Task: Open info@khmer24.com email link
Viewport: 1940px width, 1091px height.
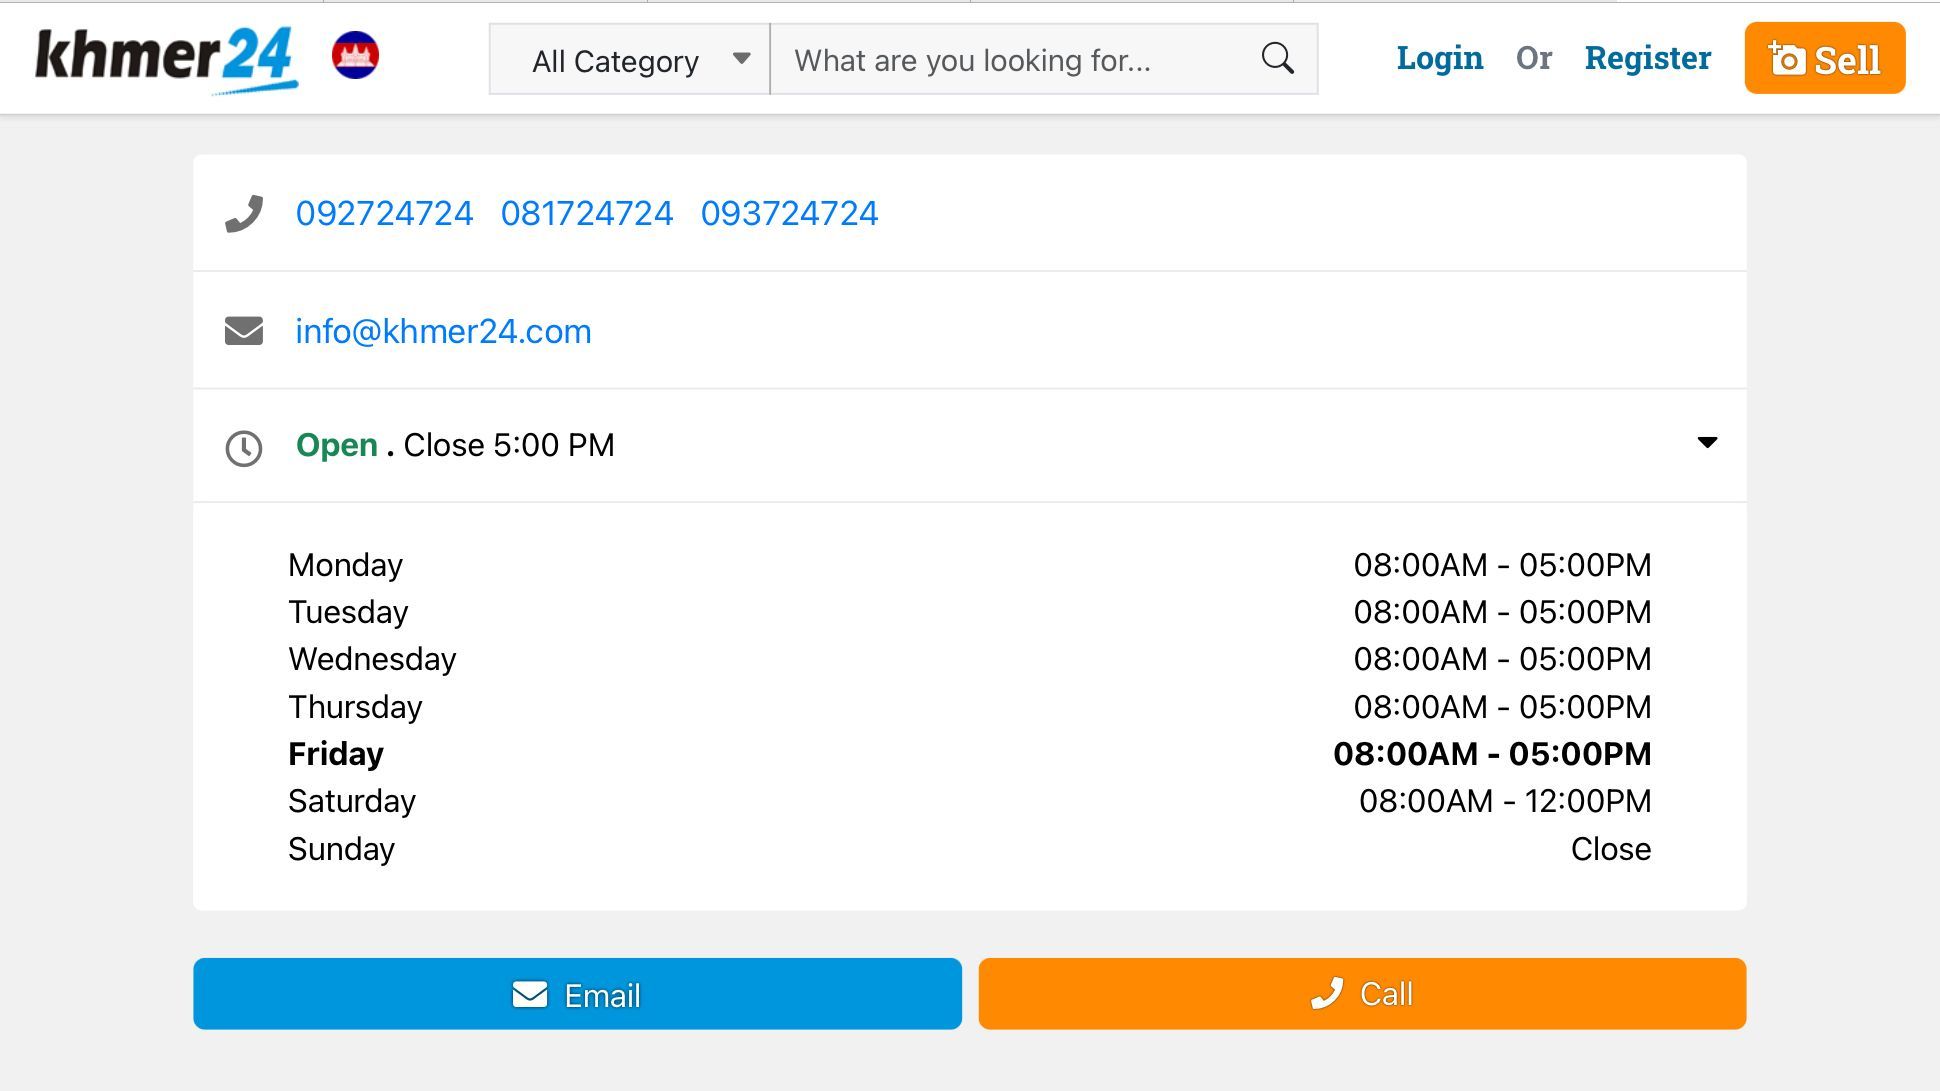Action: tap(443, 331)
